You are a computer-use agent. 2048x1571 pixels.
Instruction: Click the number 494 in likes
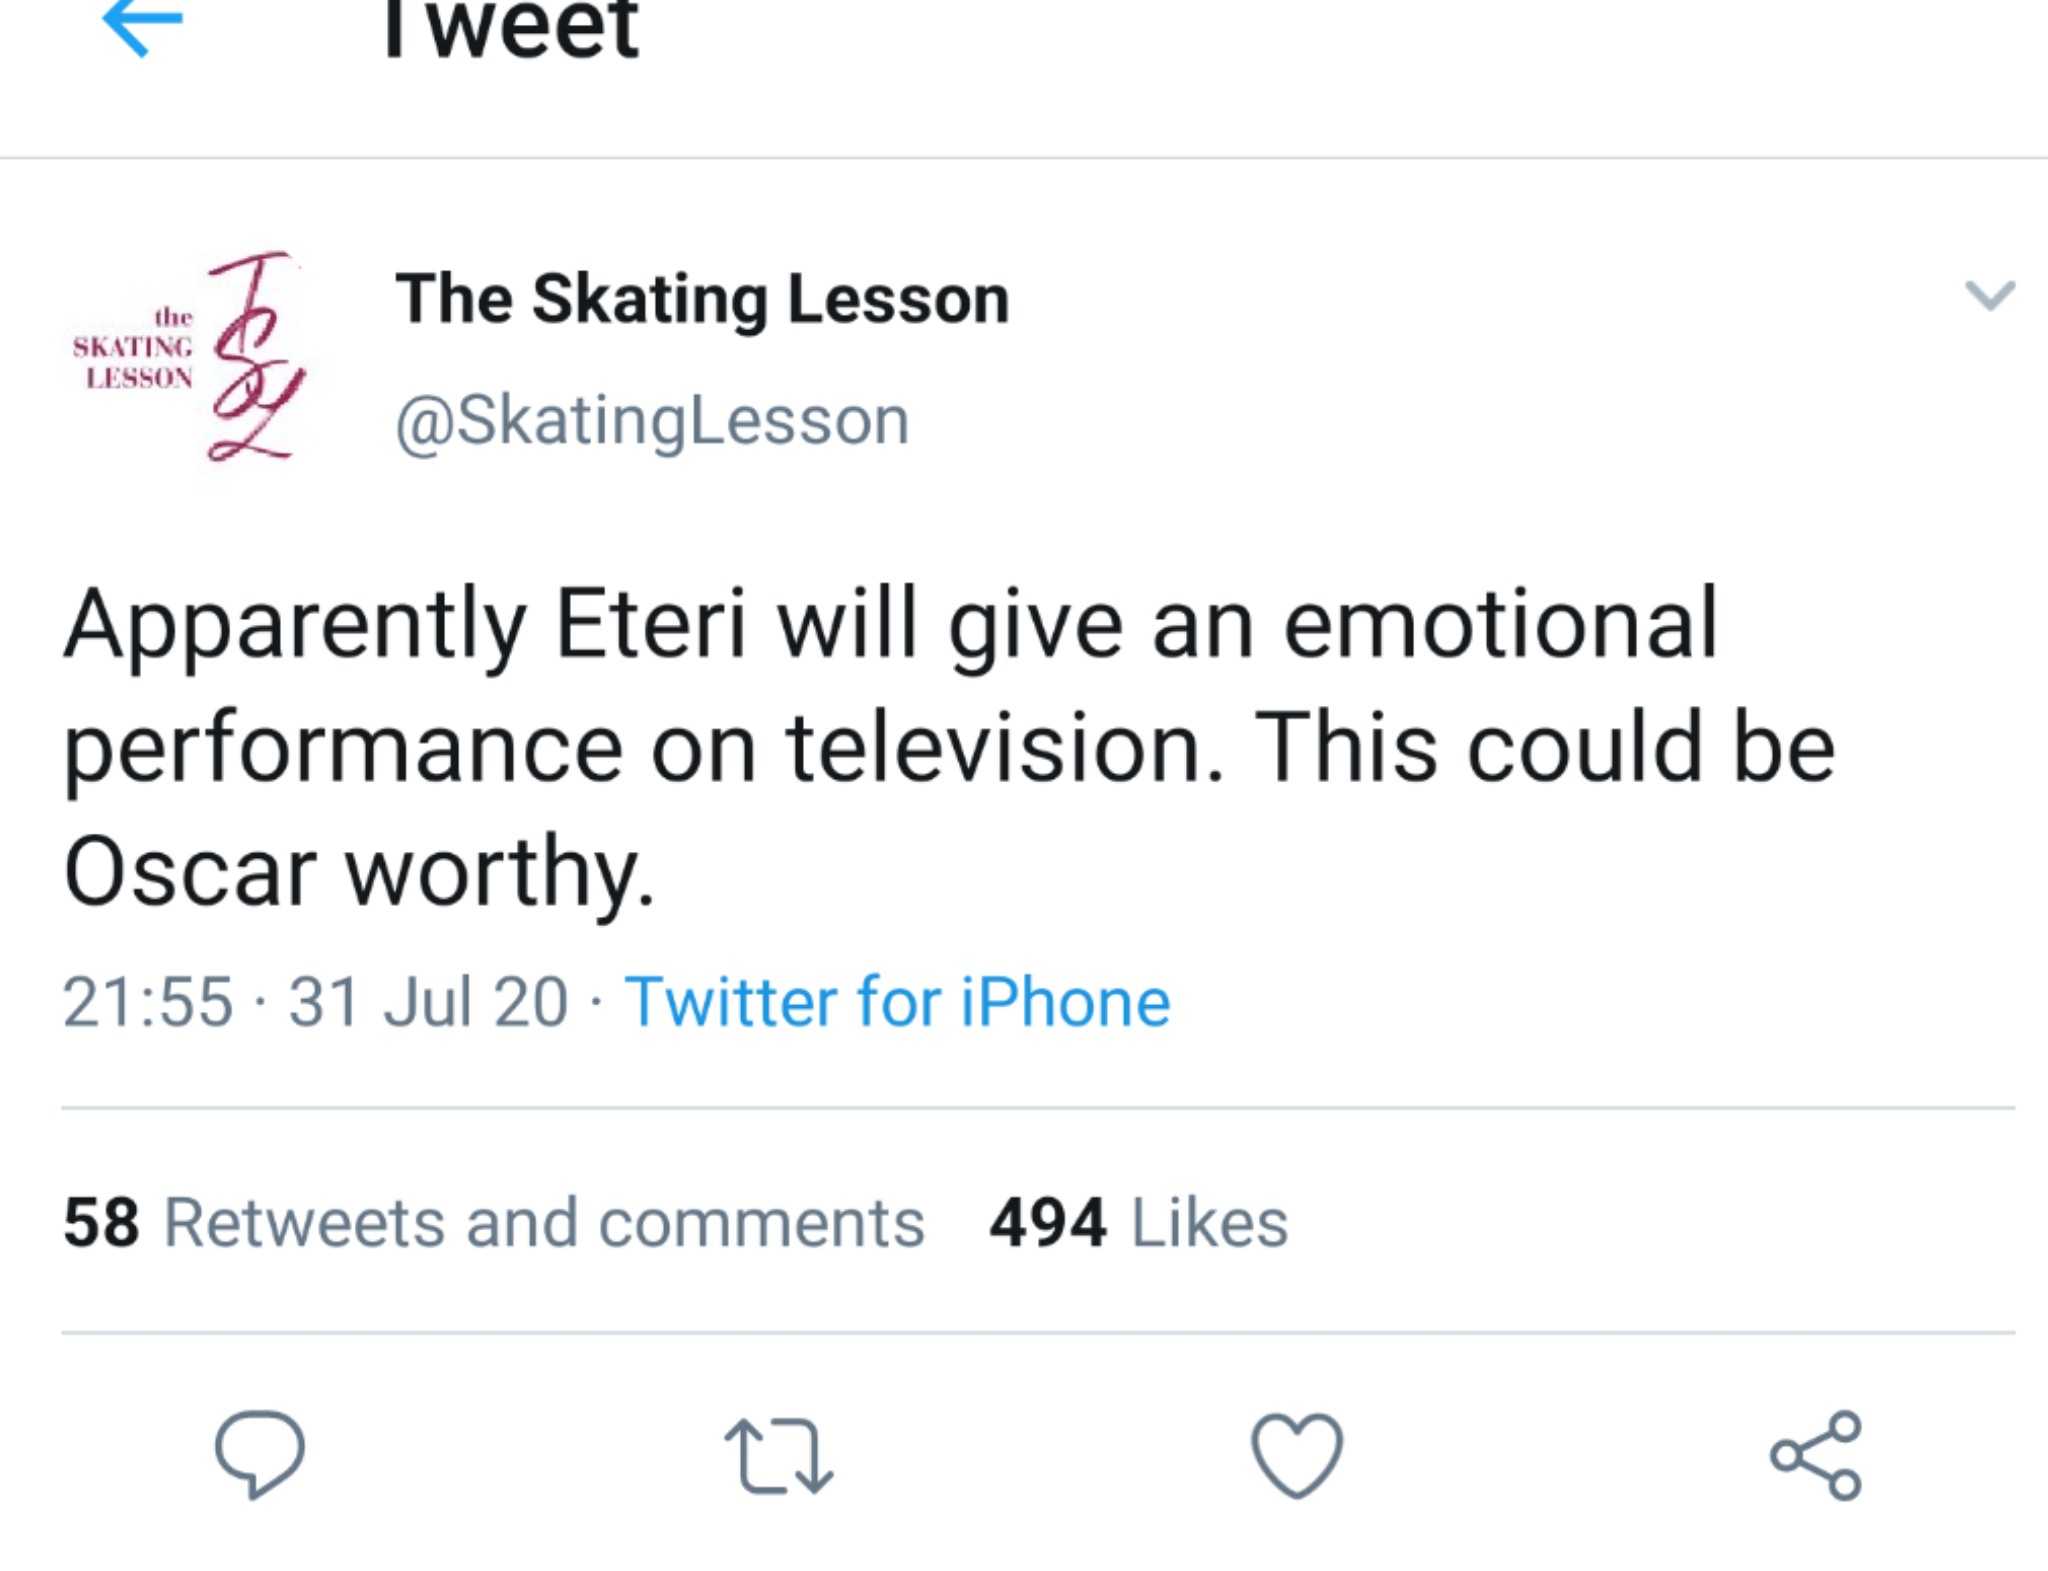[1047, 1222]
